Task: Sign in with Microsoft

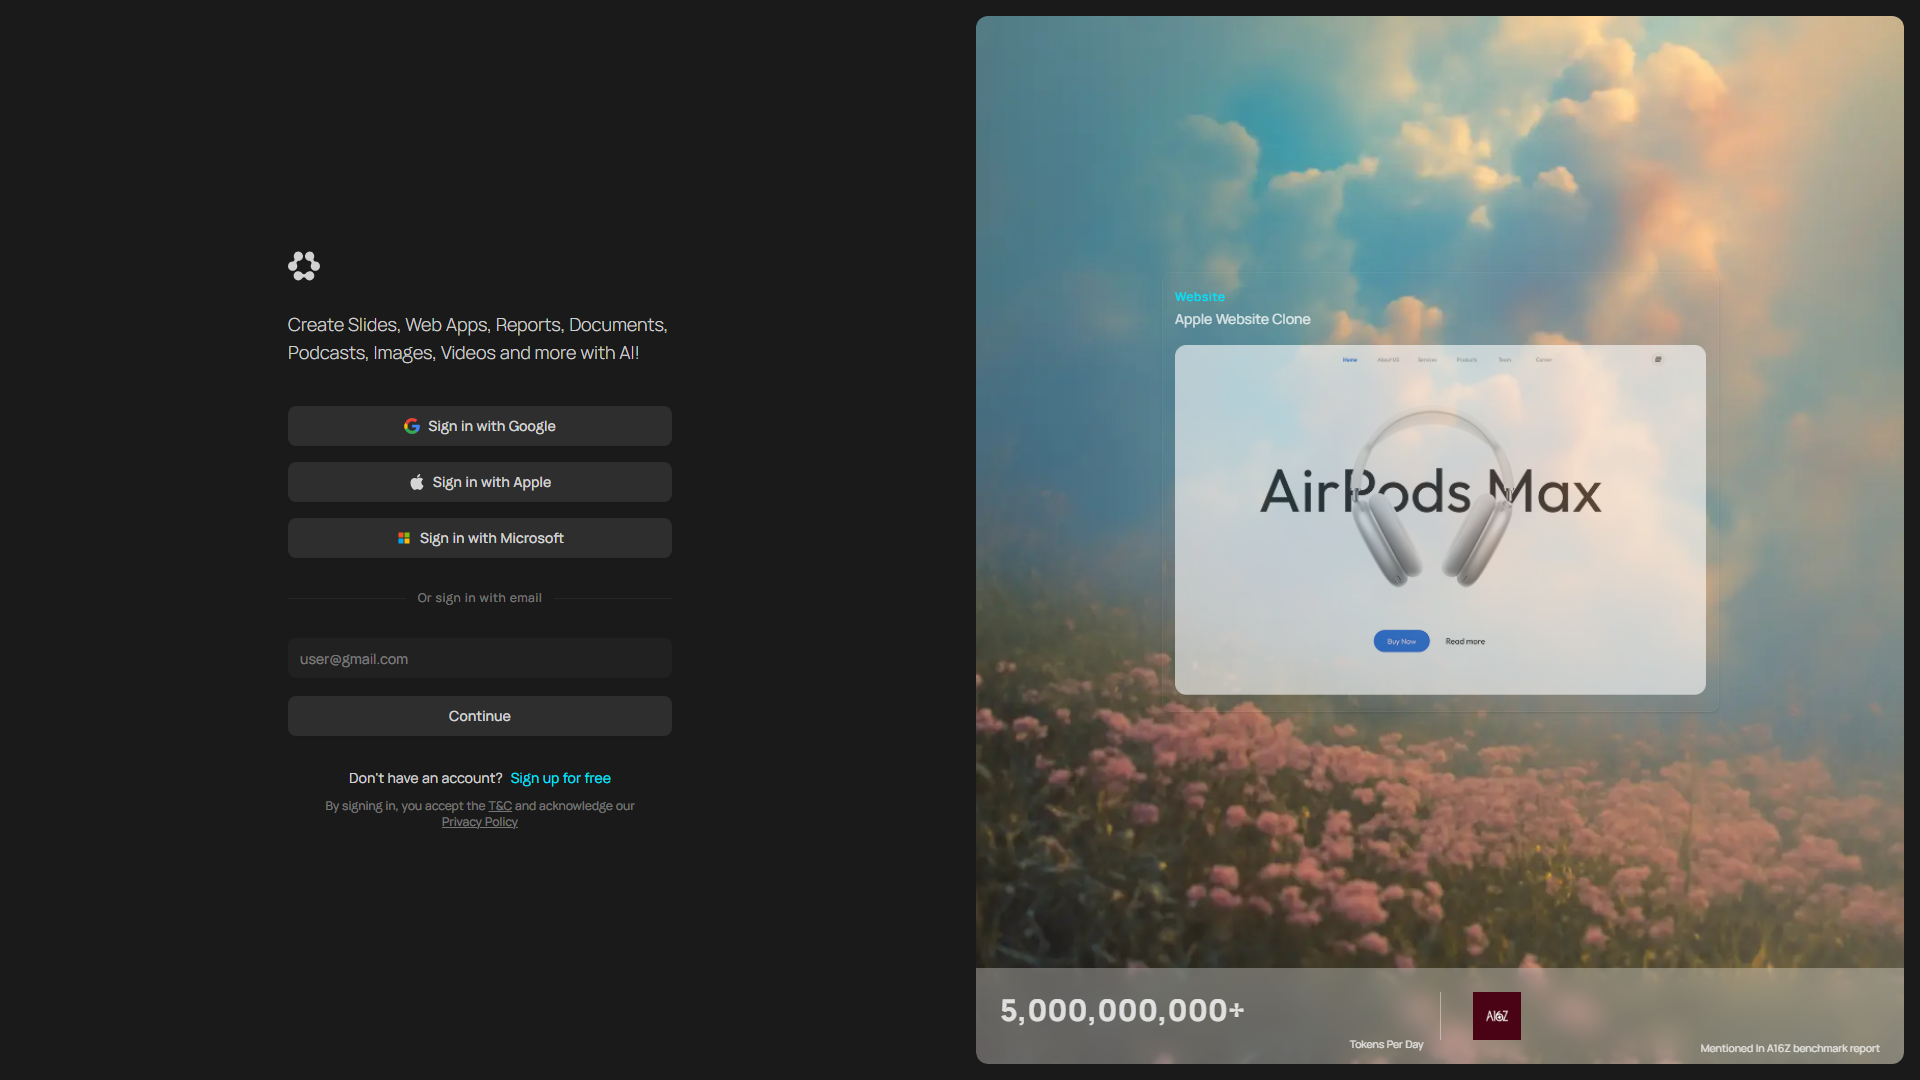Action: (x=480, y=538)
